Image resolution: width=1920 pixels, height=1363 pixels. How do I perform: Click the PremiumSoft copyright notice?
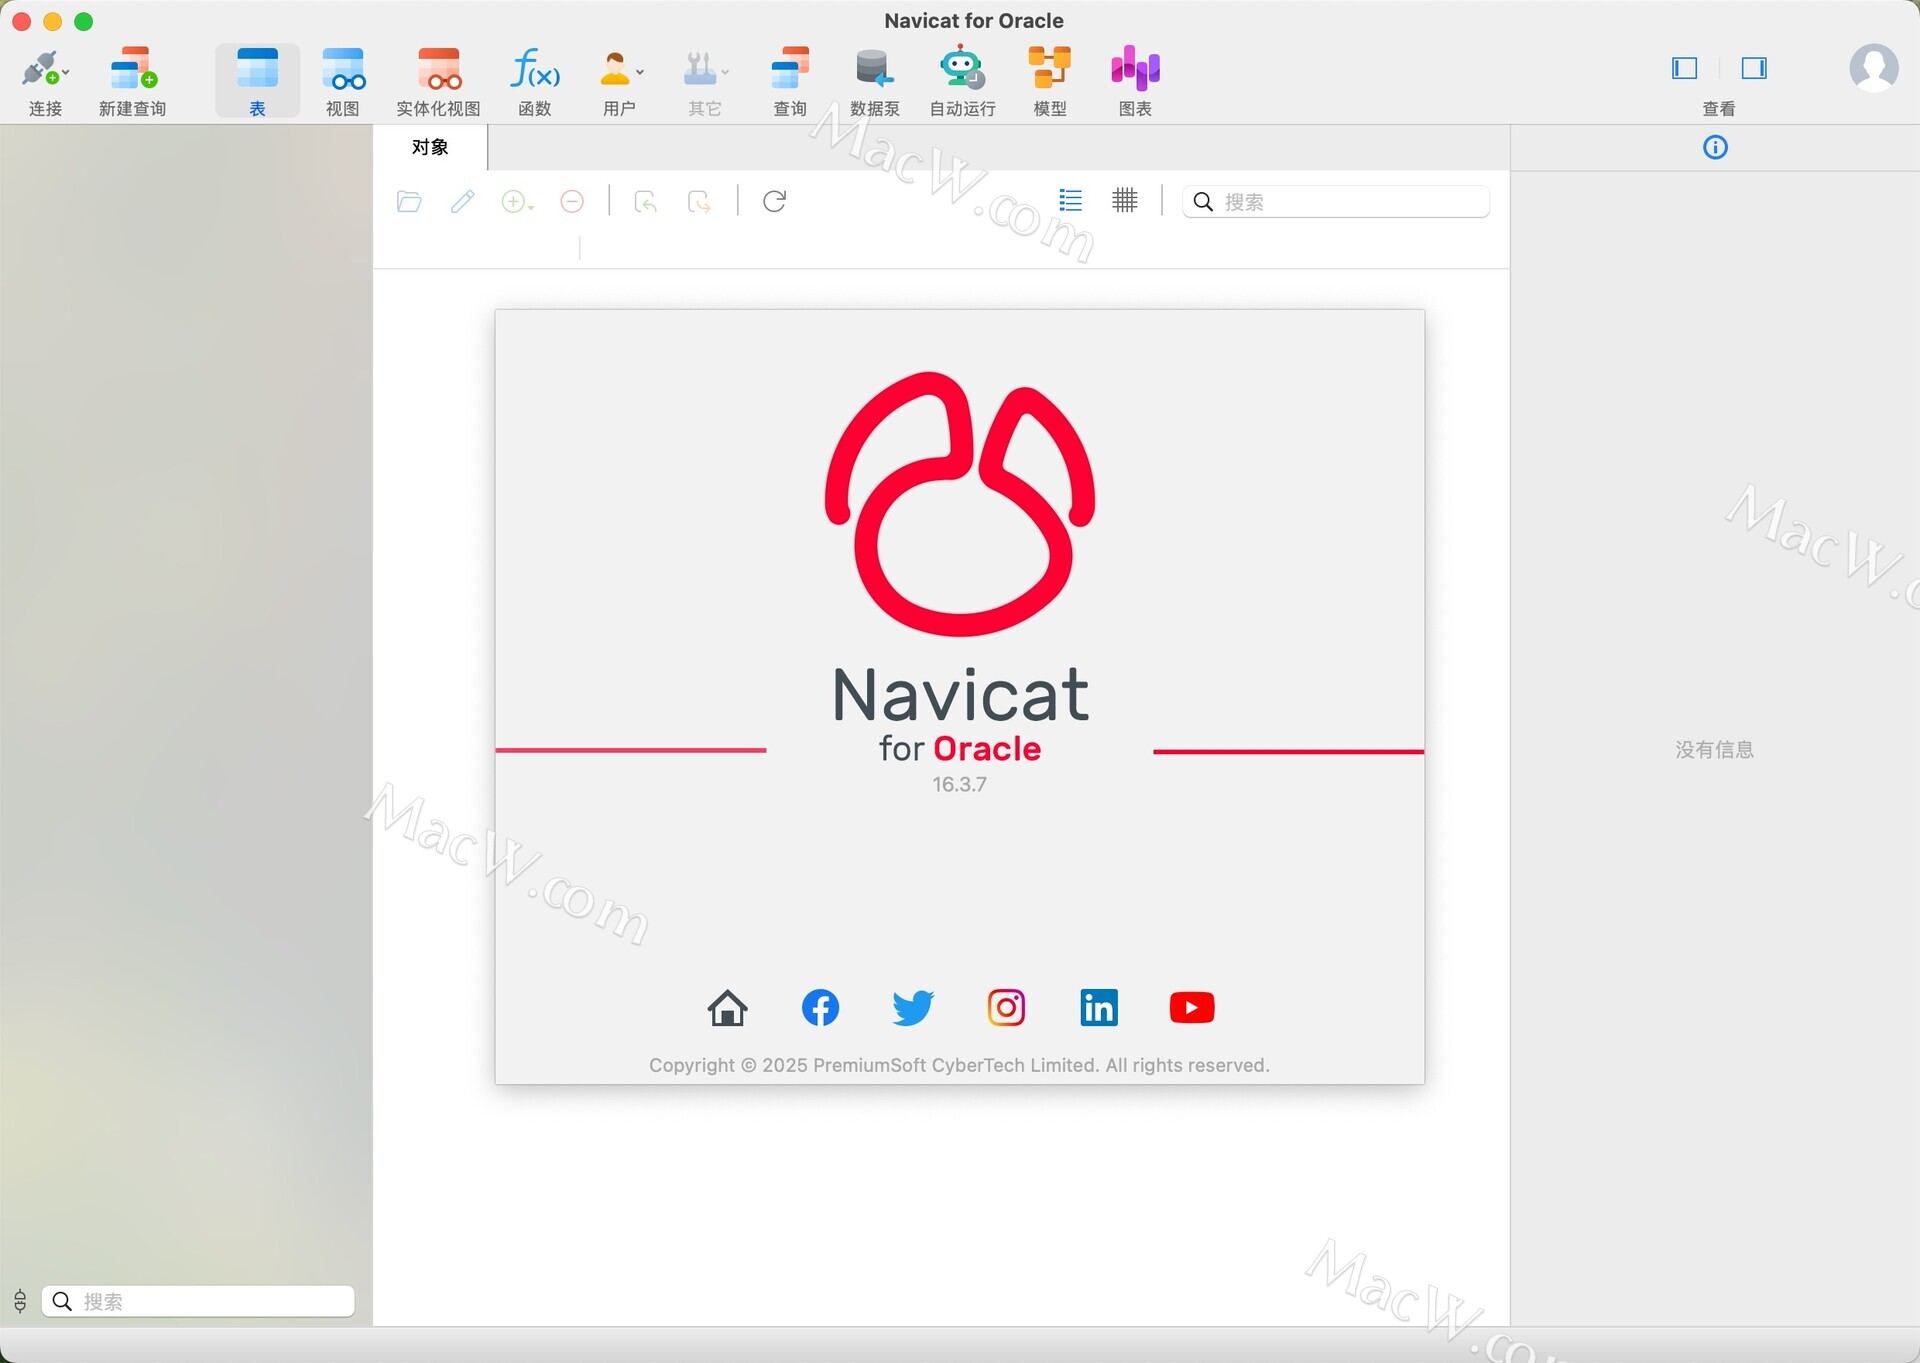coord(960,1066)
